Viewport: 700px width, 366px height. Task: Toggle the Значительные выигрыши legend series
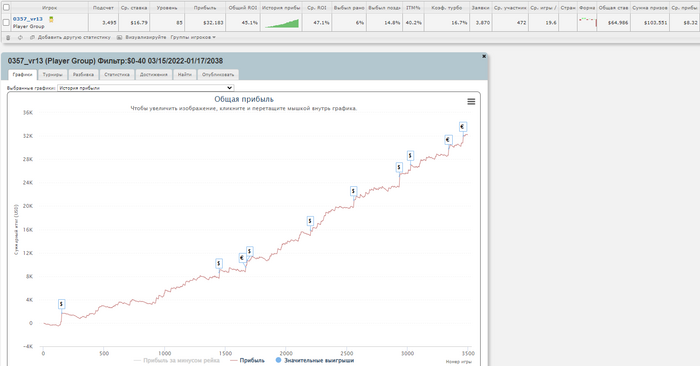[315, 360]
